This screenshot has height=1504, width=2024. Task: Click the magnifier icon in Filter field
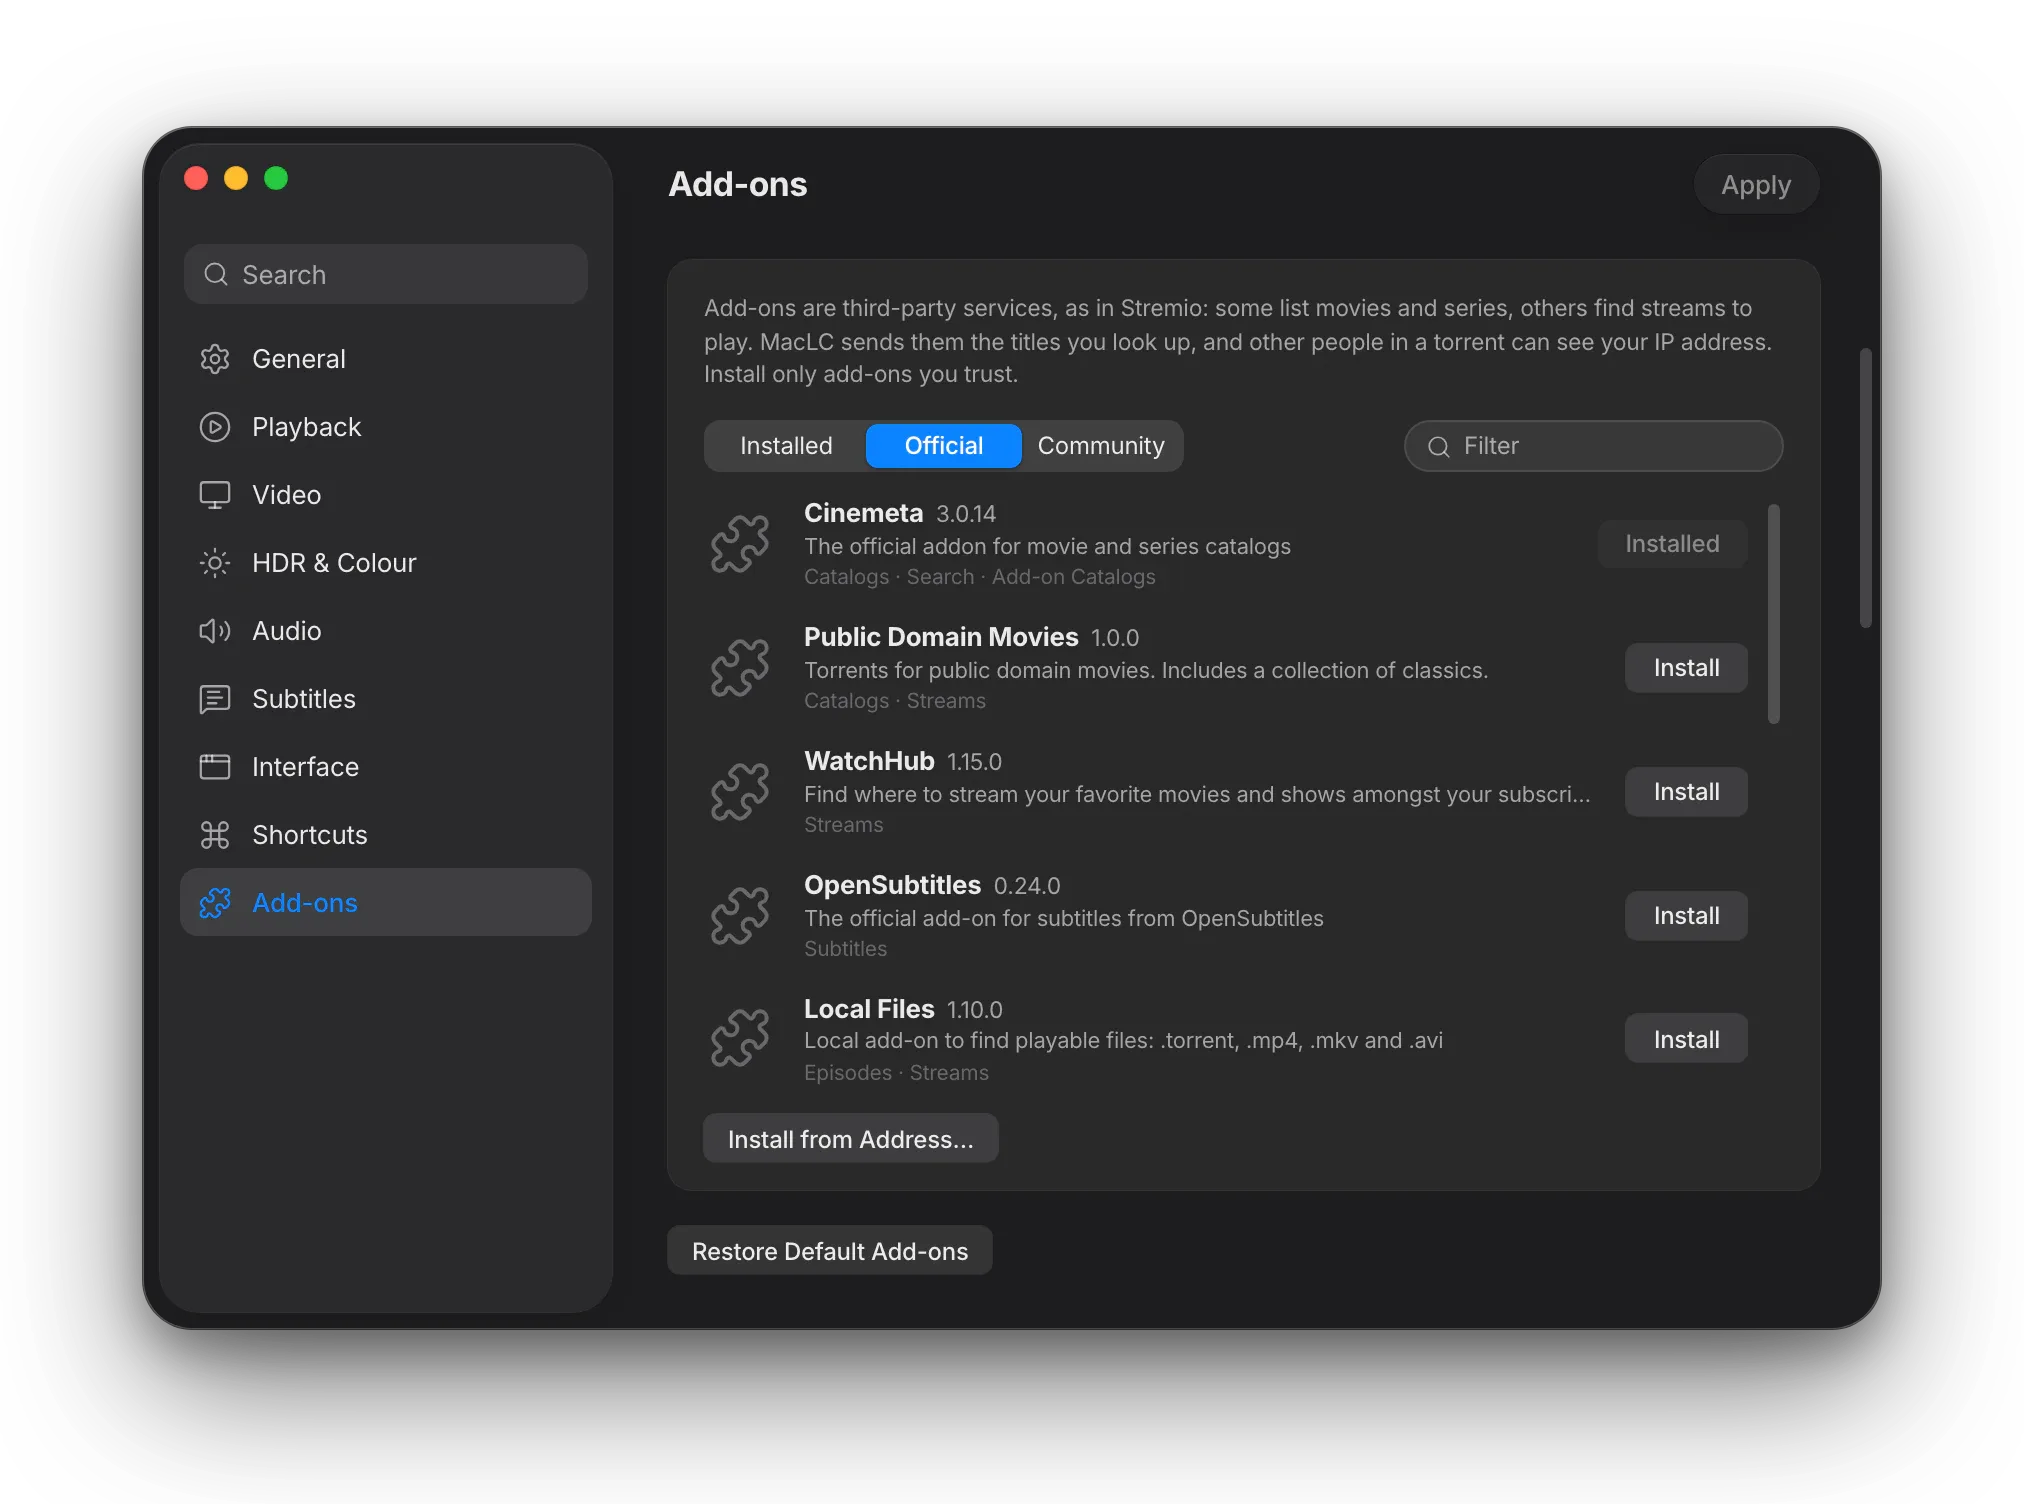pos(1439,447)
